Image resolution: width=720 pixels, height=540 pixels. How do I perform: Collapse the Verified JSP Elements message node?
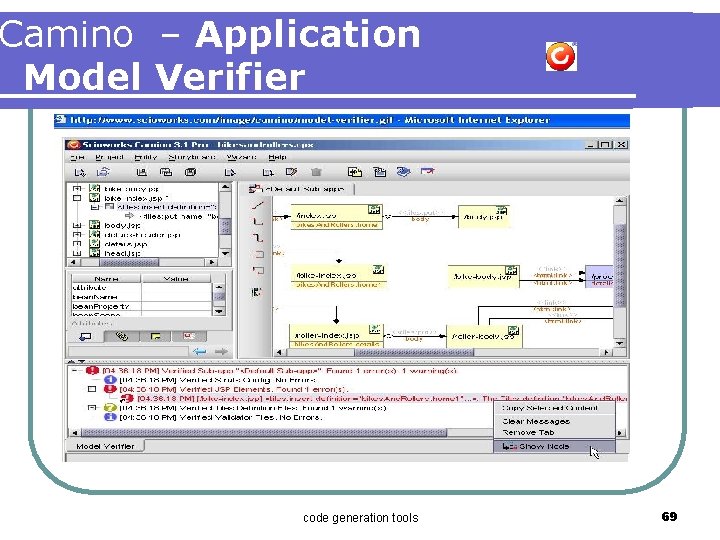point(92,389)
